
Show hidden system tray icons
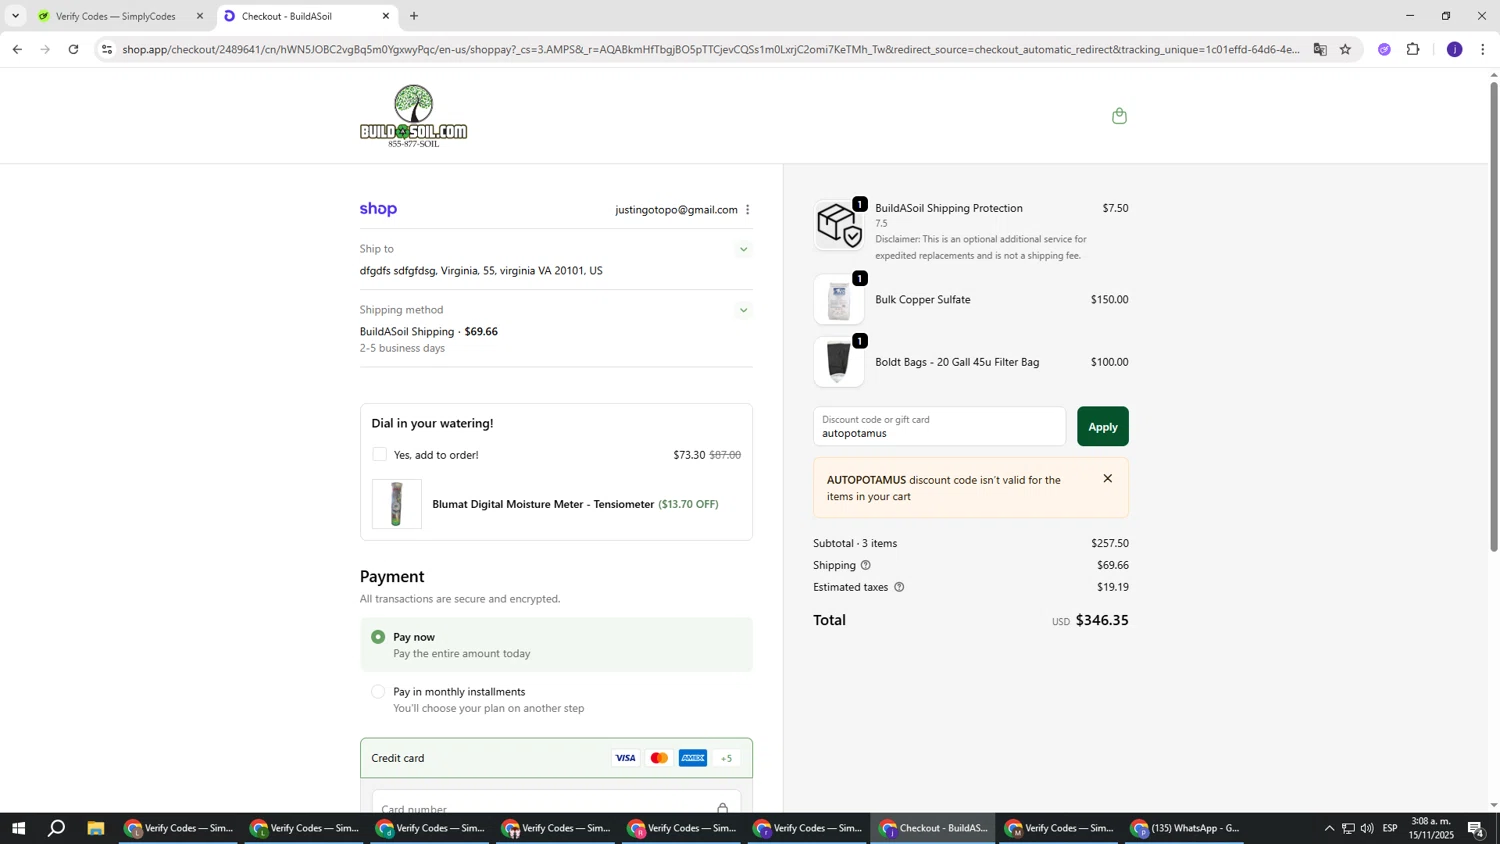coord(1329,828)
